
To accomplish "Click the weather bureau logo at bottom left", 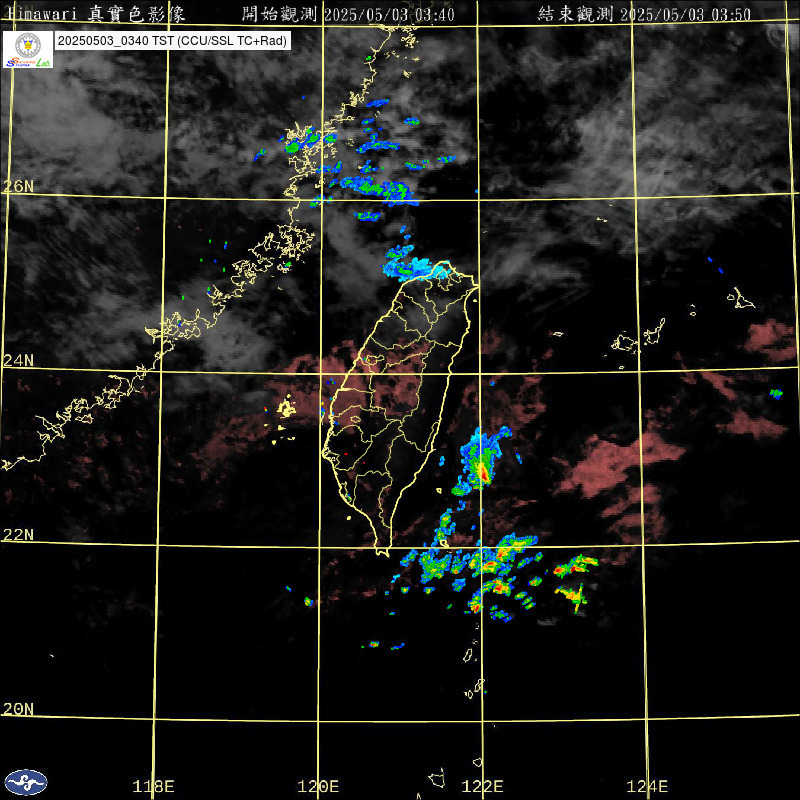I will [26, 783].
